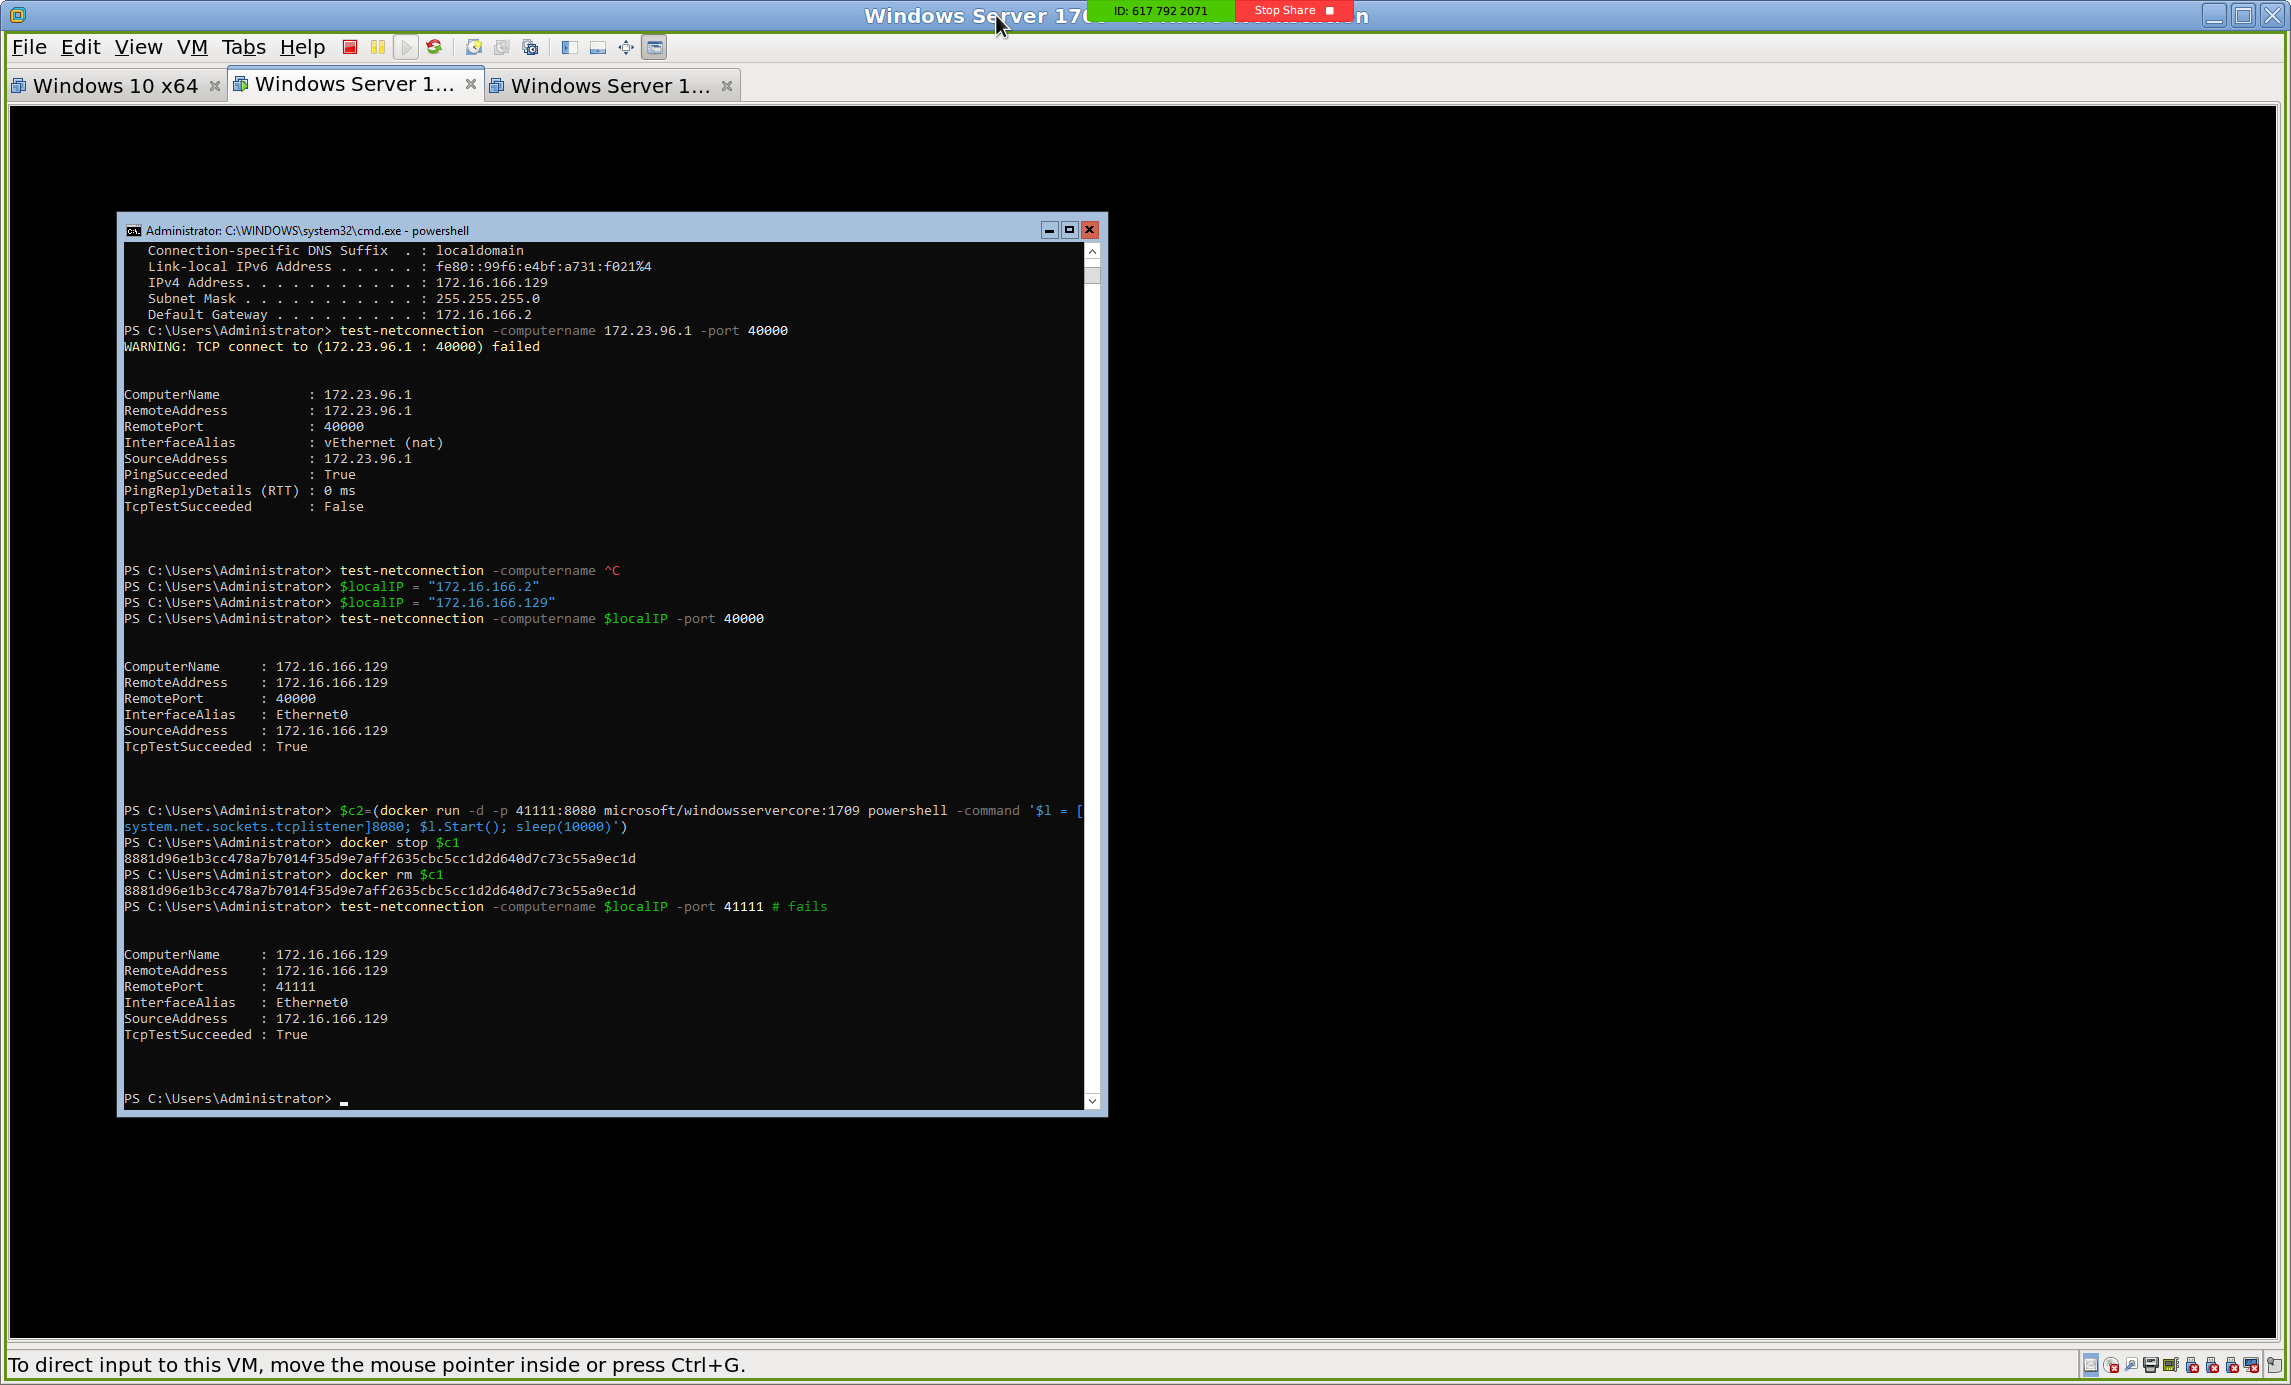Open the VM menu
2291x1385 pixels.
[192, 47]
